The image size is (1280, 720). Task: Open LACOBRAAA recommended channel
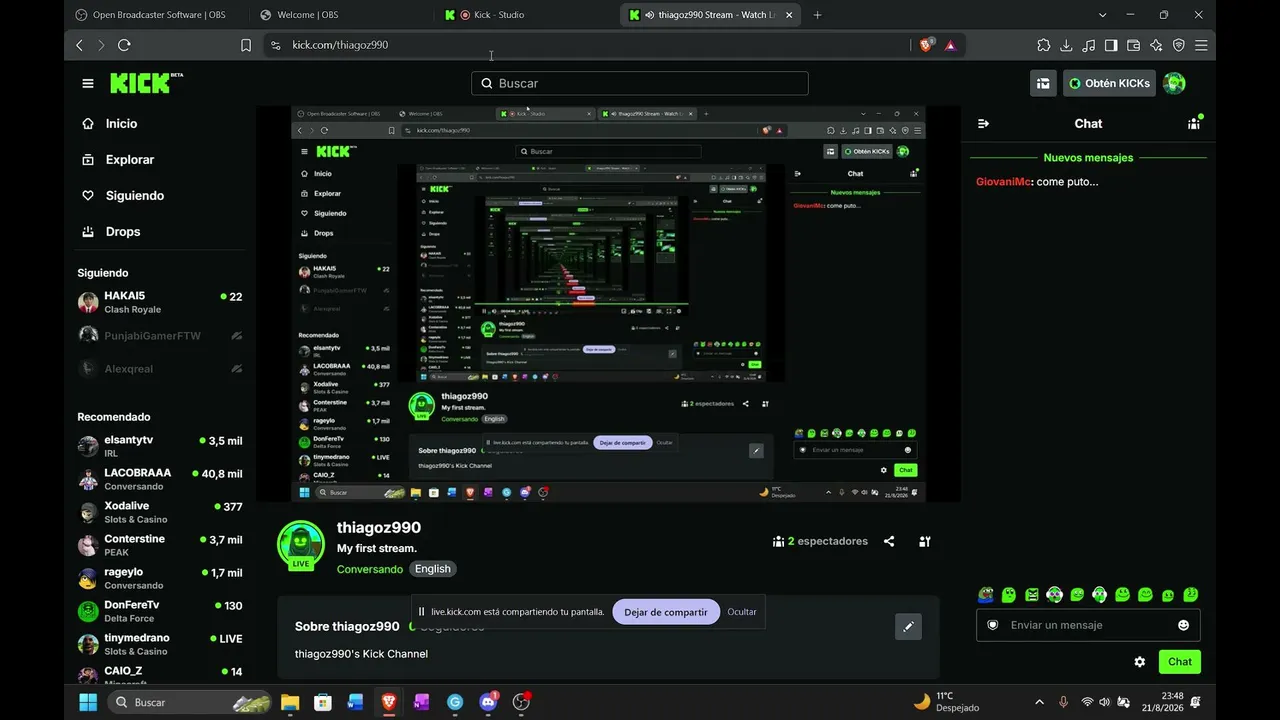(x=160, y=479)
